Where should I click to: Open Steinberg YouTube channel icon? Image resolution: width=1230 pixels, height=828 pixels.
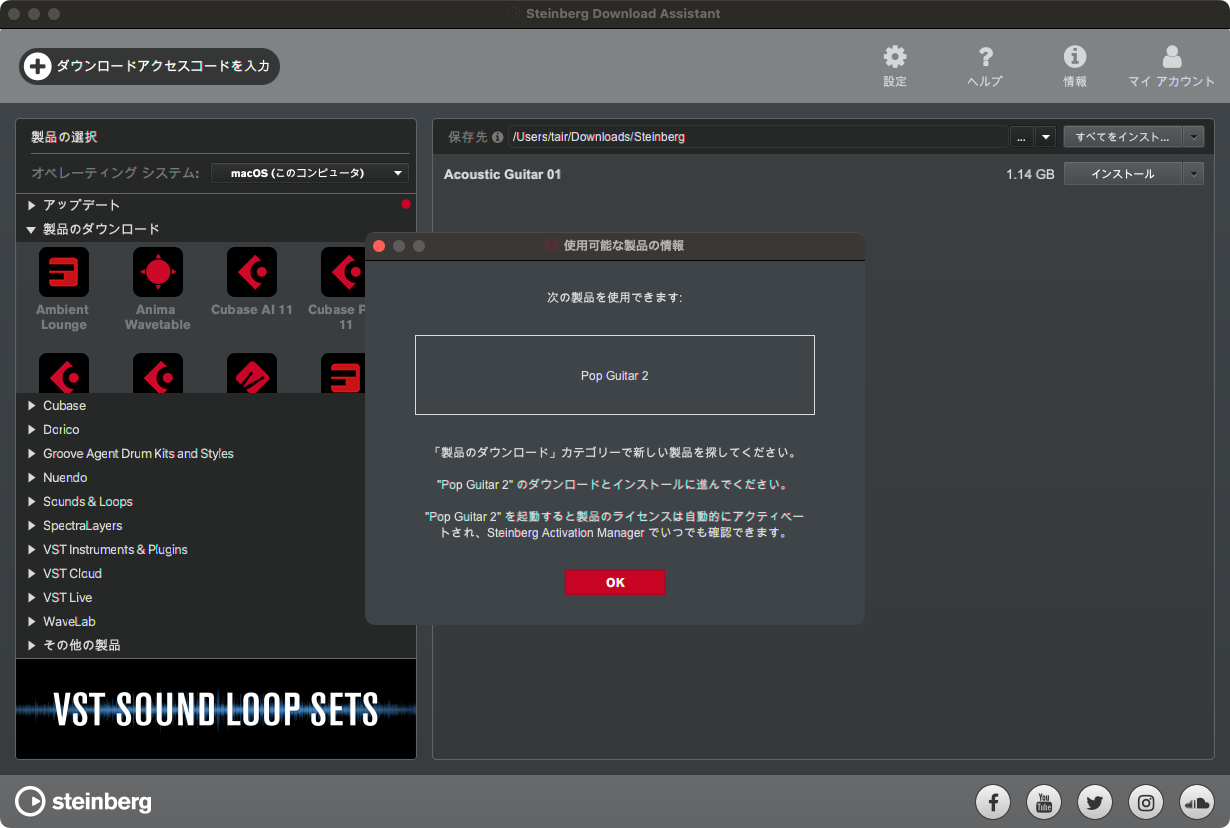1045,801
